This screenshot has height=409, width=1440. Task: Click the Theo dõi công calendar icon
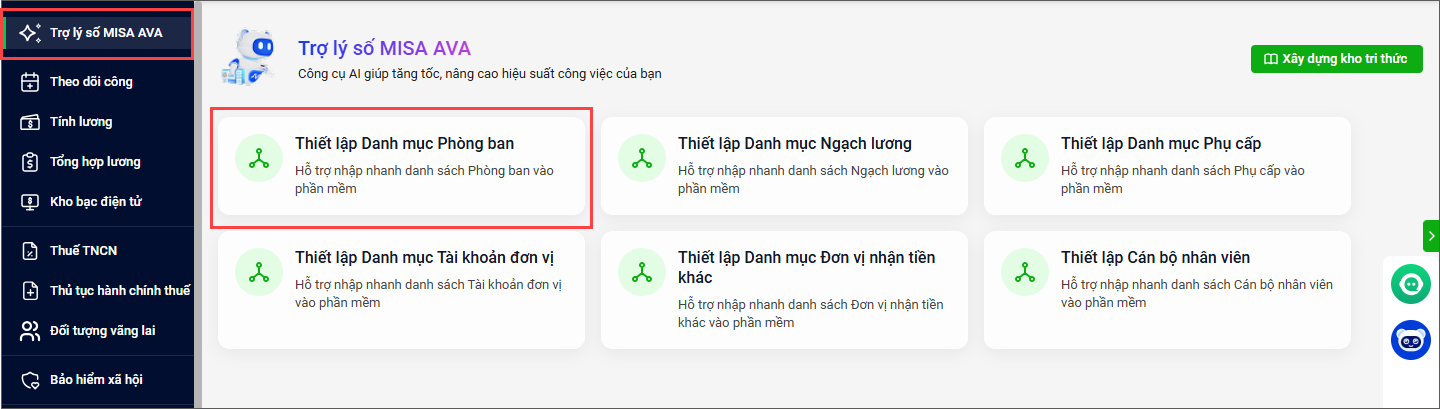click(x=30, y=82)
